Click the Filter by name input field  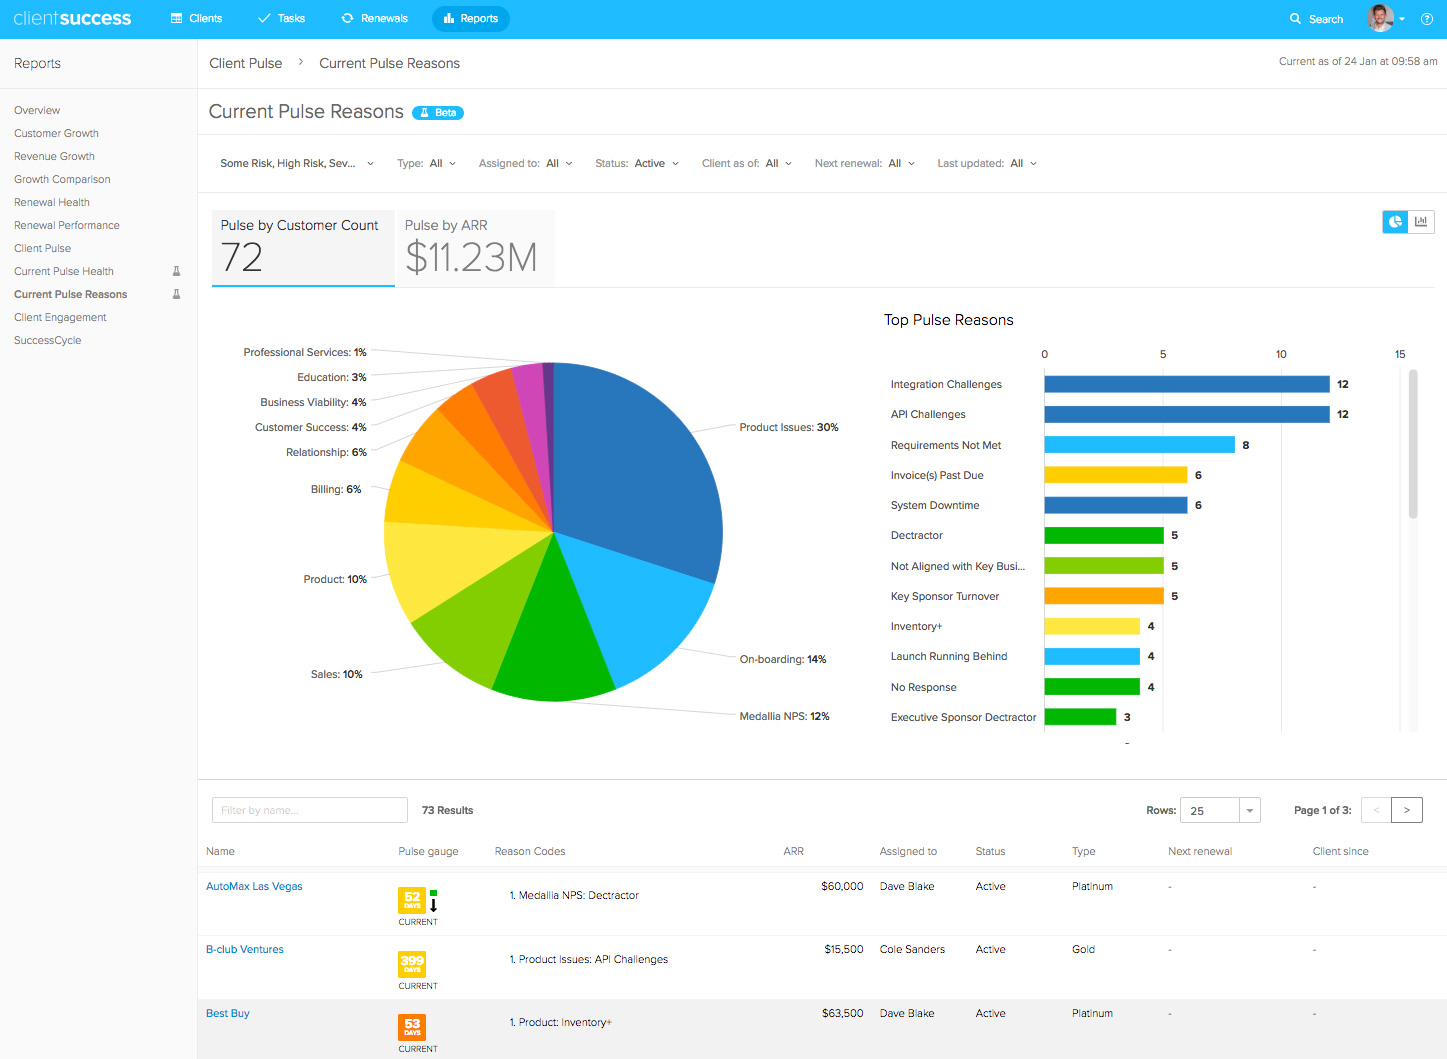(309, 810)
